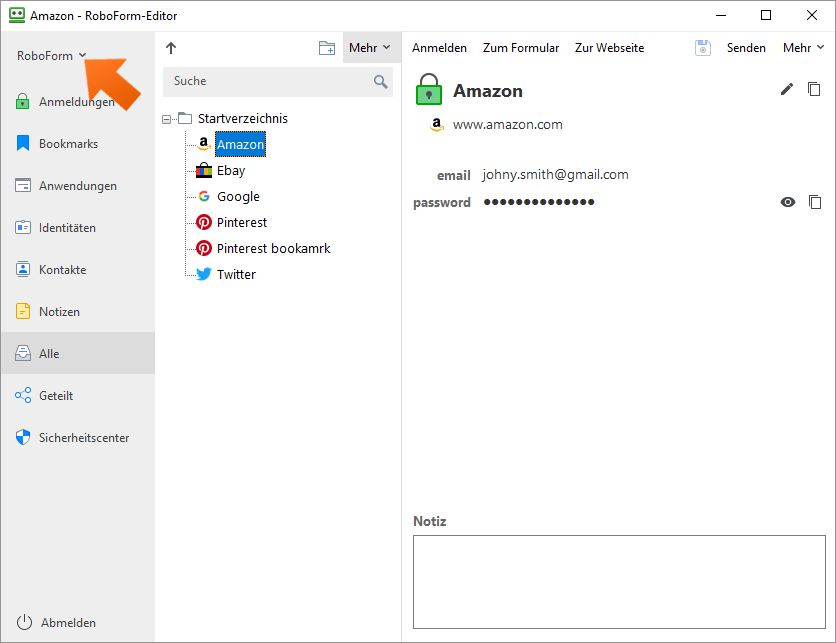Click the Pinterest bookamrk icon
The image size is (836, 643).
[204, 248]
